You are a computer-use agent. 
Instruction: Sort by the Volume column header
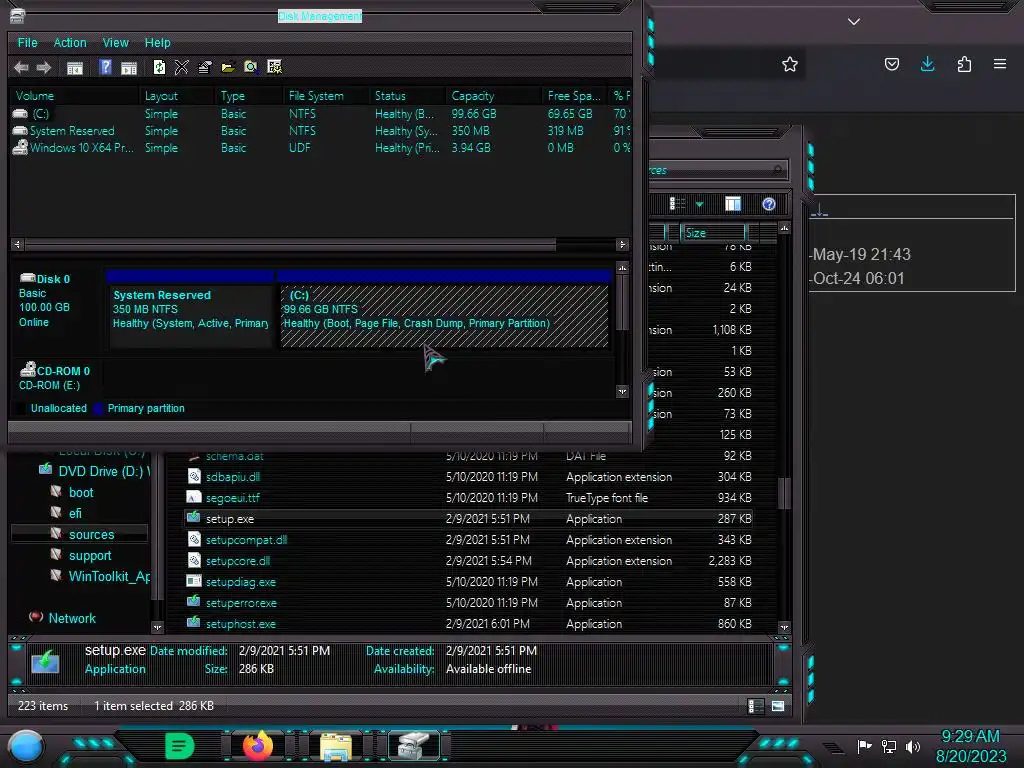pyautogui.click(x=74, y=95)
